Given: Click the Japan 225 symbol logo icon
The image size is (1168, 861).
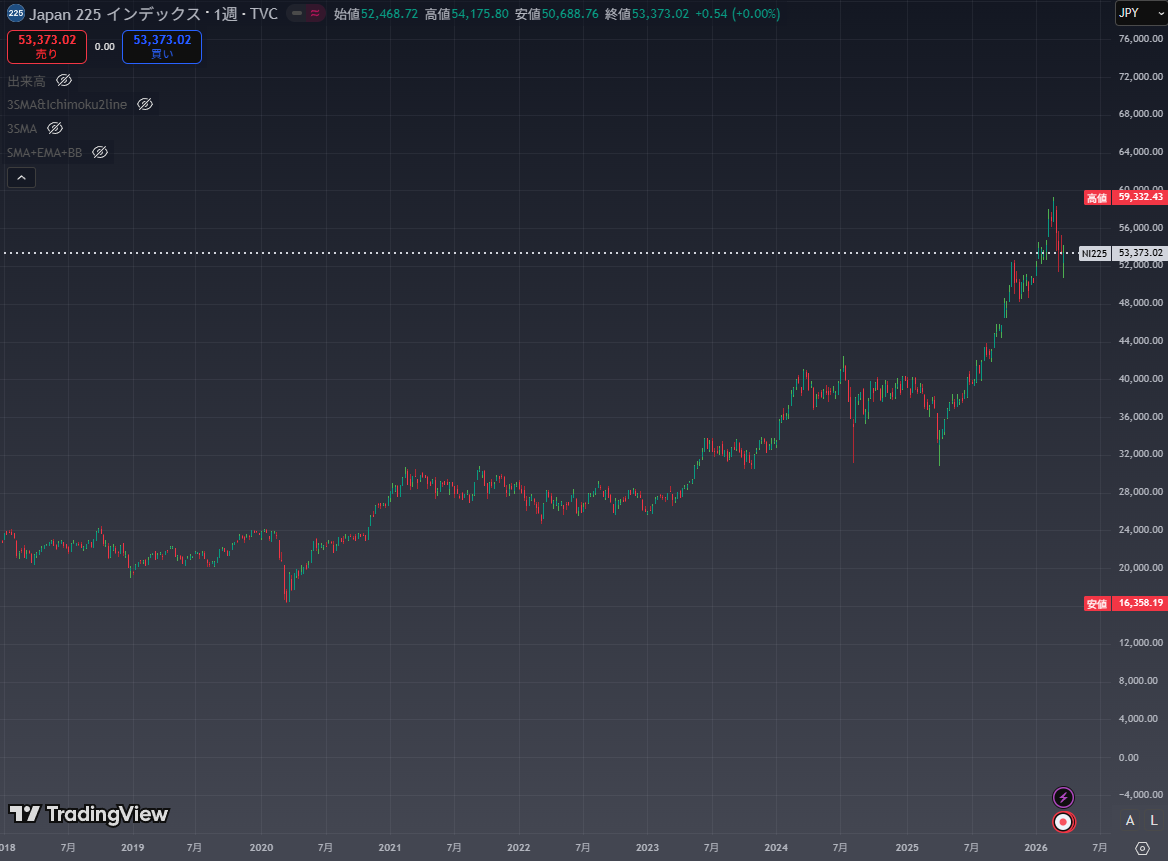Looking at the screenshot, I should click(x=16, y=14).
